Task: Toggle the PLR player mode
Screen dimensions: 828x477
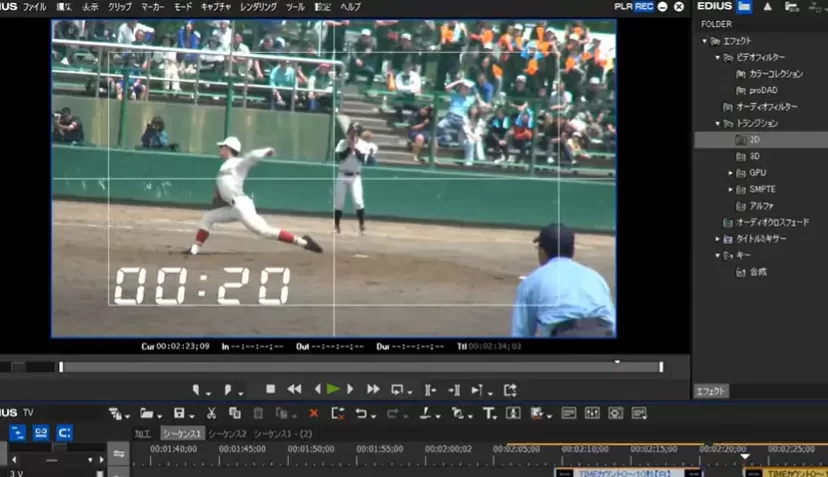Action: [x=623, y=6]
